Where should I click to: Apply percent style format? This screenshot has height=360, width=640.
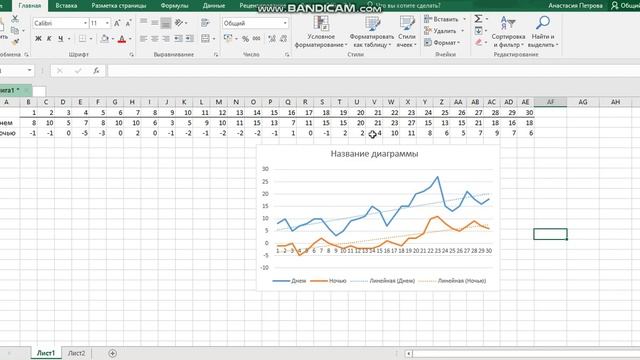point(245,39)
